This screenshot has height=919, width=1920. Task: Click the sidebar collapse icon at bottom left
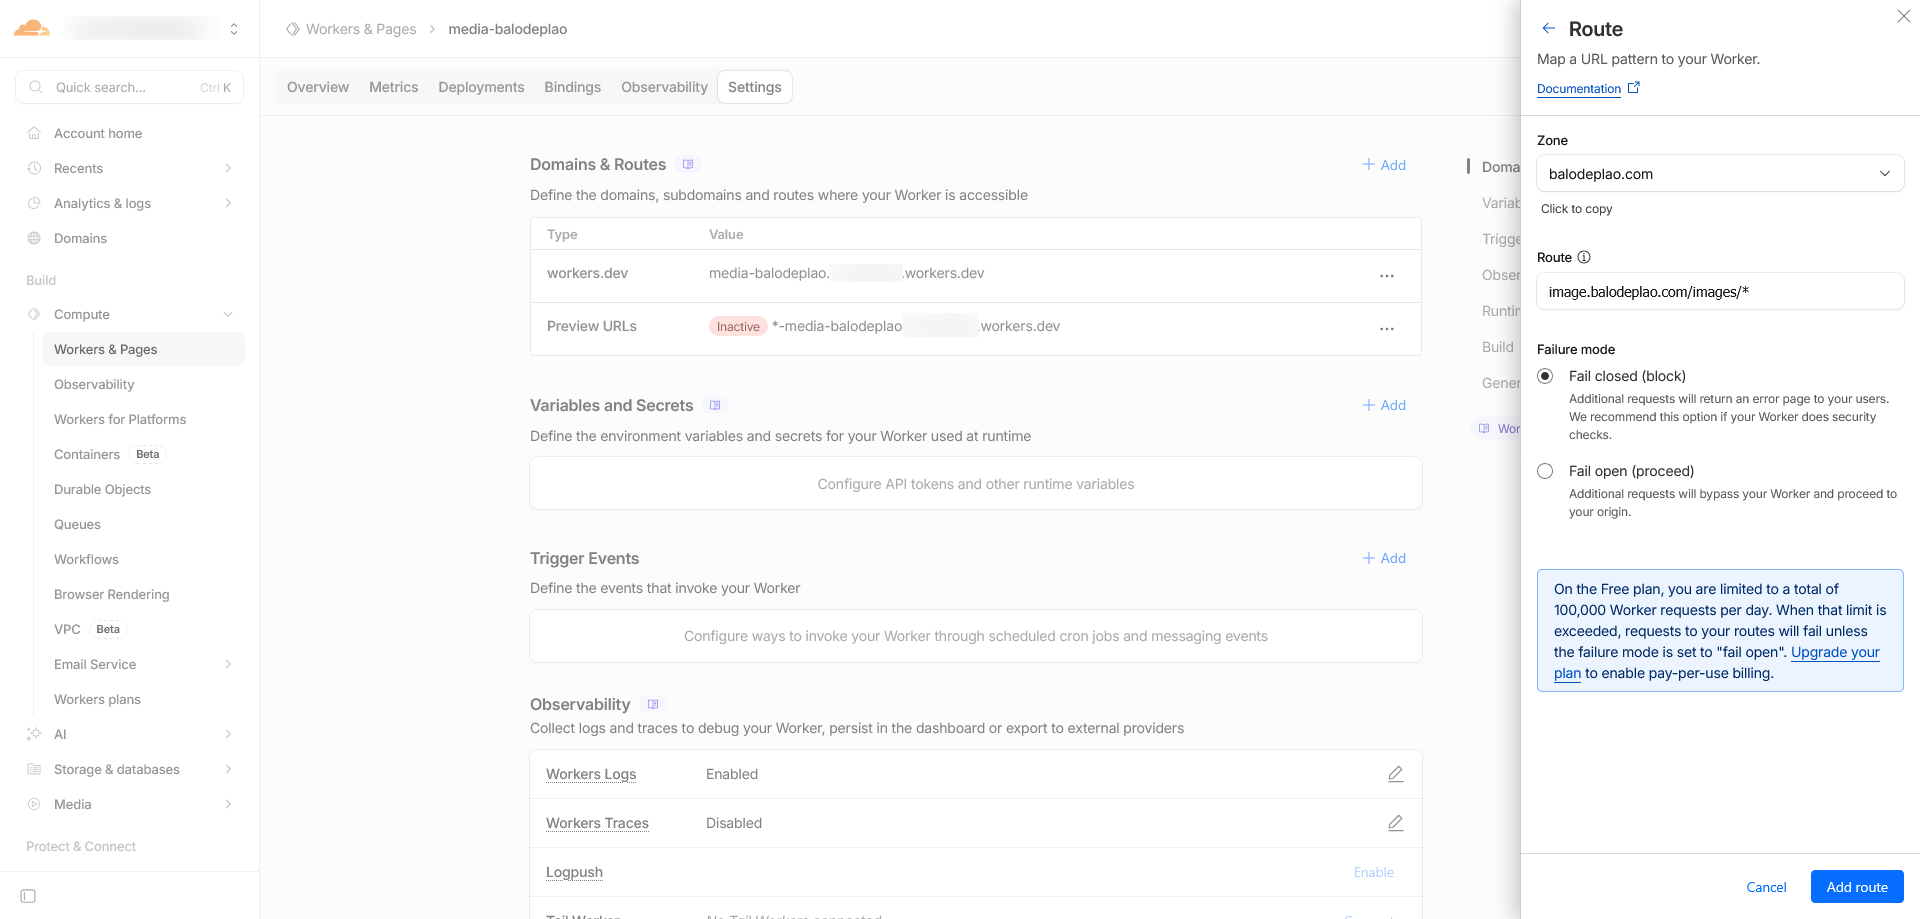(x=28, y=896)
